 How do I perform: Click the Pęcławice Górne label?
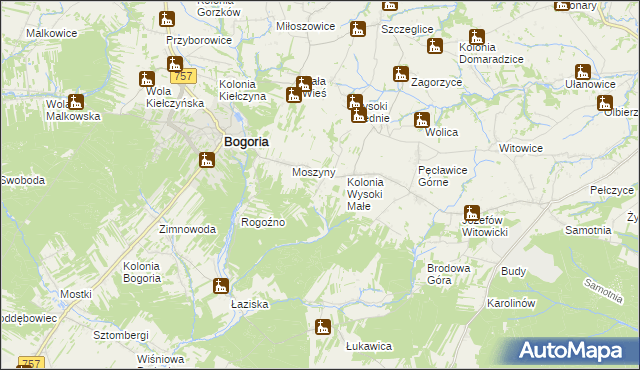[442, 176]
